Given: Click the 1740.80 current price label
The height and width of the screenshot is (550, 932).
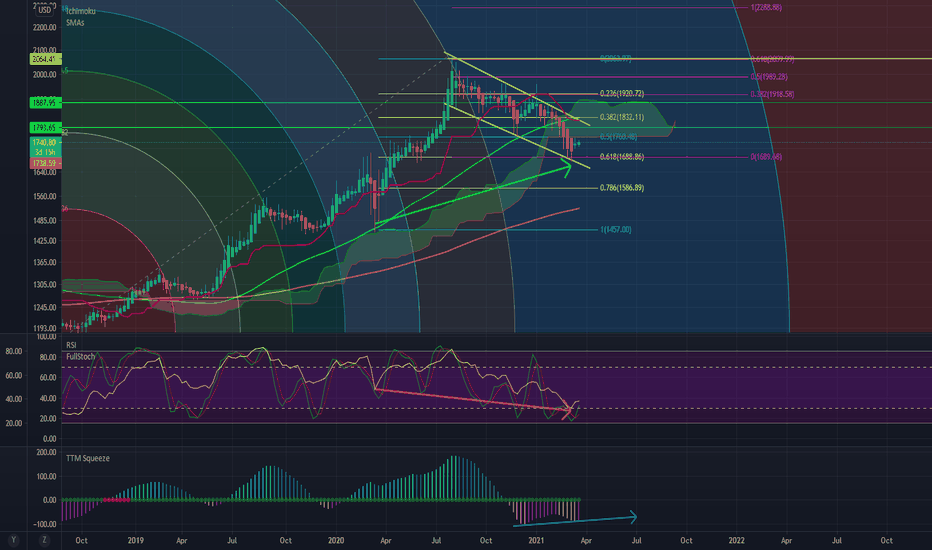Looking at the screenshot, I should tap(45, 143).
